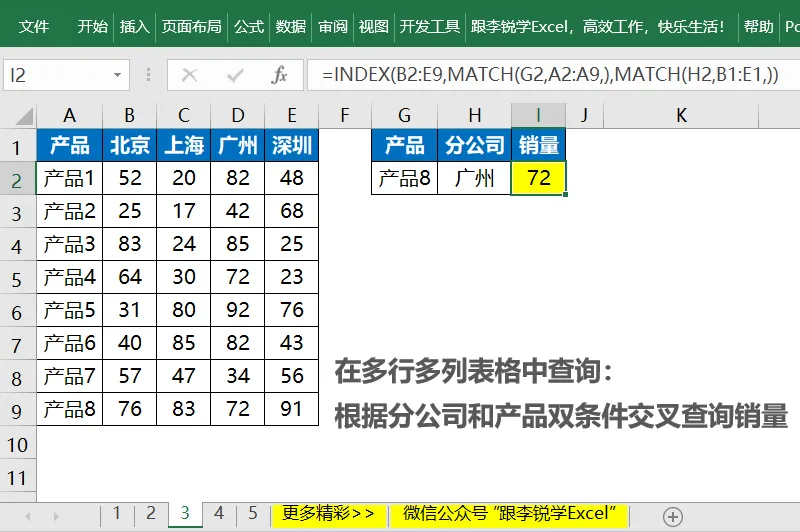Switch to sheet tab 1

(x=117, y=513)
